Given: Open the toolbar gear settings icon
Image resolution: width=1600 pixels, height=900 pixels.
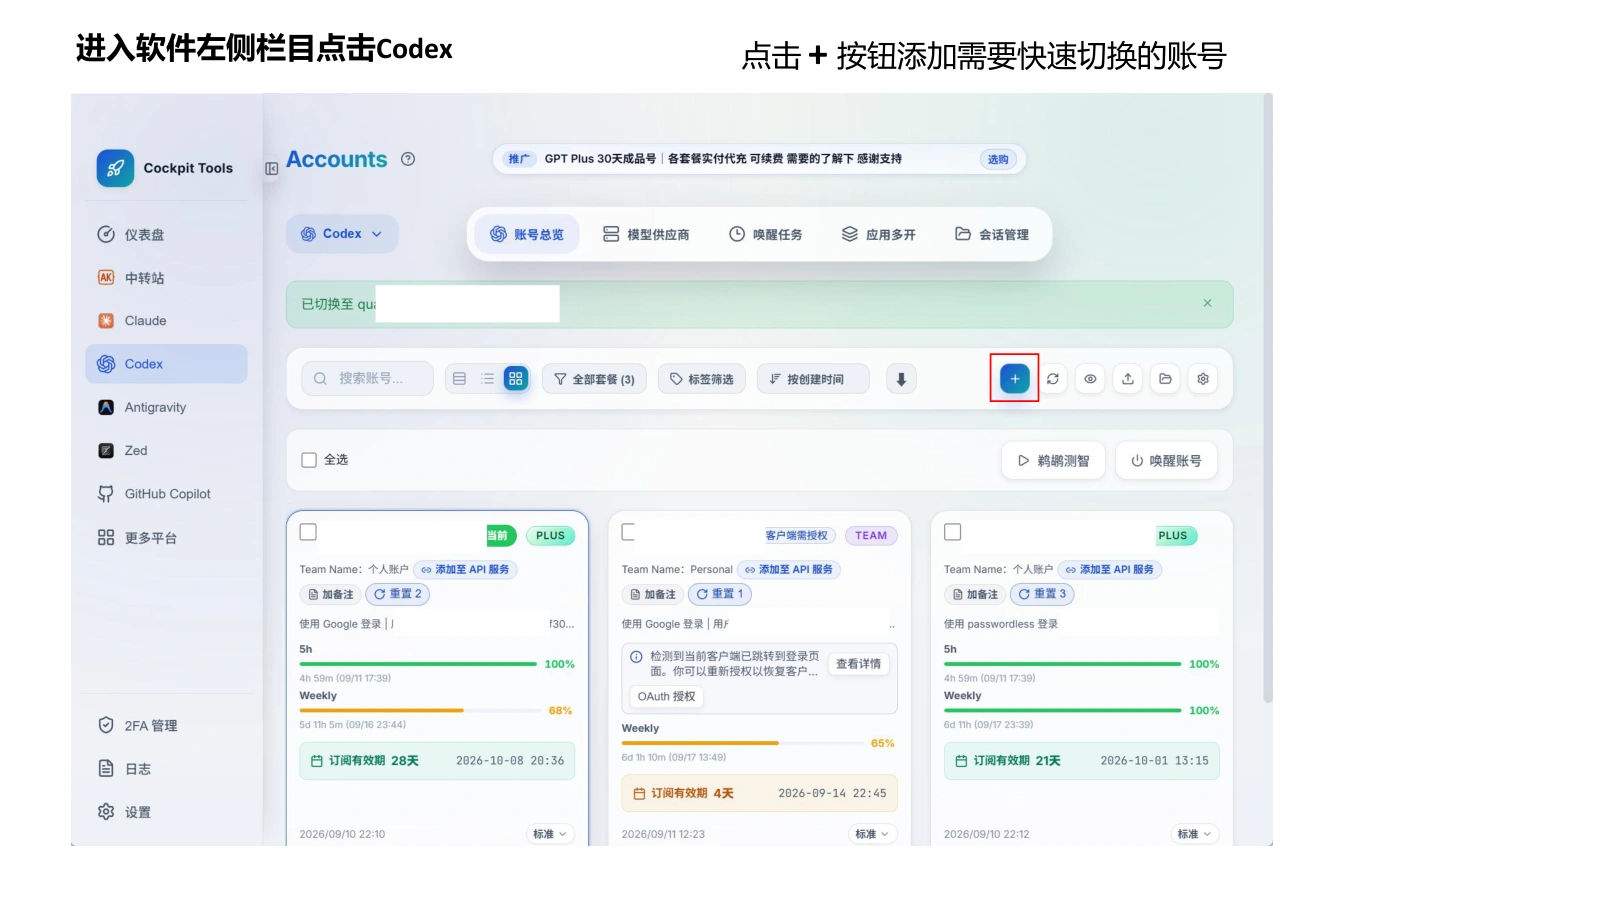Looking at the screenshot, I should (x=1203, y=379).
